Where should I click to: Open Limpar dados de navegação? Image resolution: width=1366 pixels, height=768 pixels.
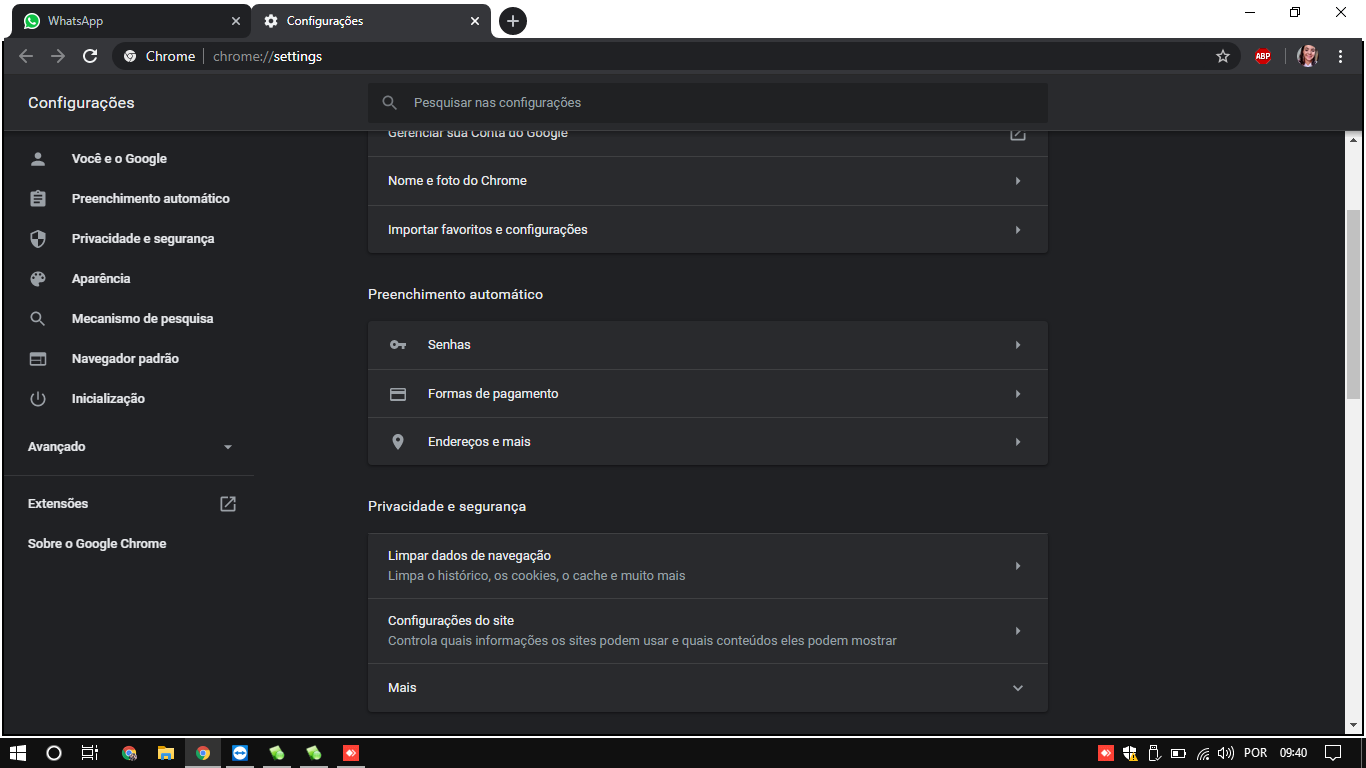(708, 566)
